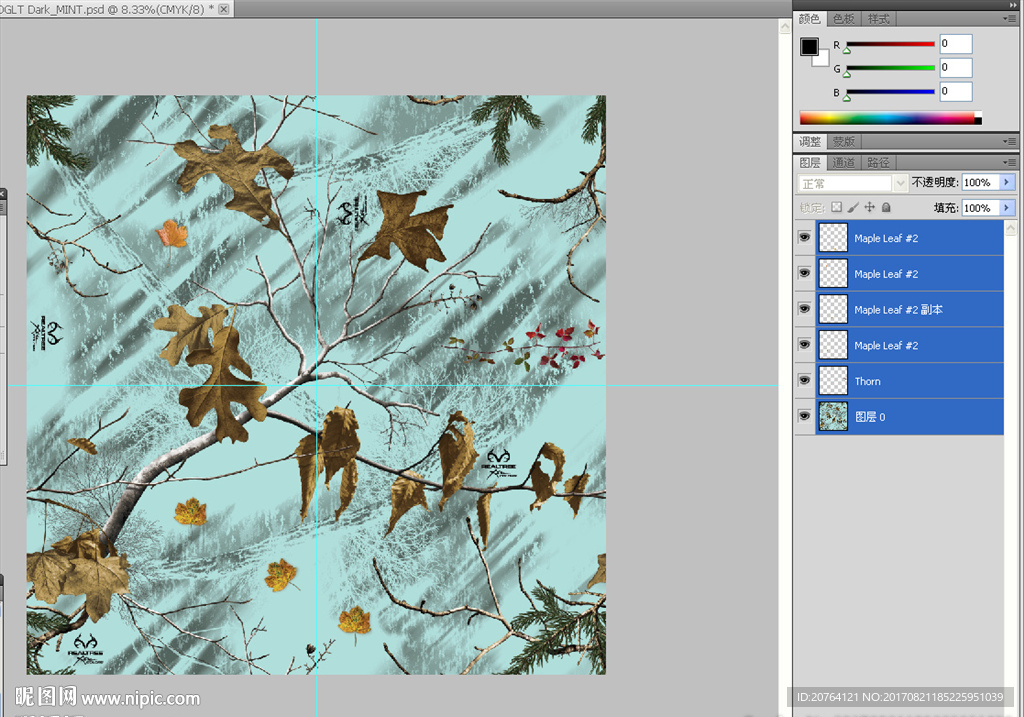Open the 不透明度 opacity slider arrow
Viewport: 1024px width, 717px height.
pos(1006,182)
